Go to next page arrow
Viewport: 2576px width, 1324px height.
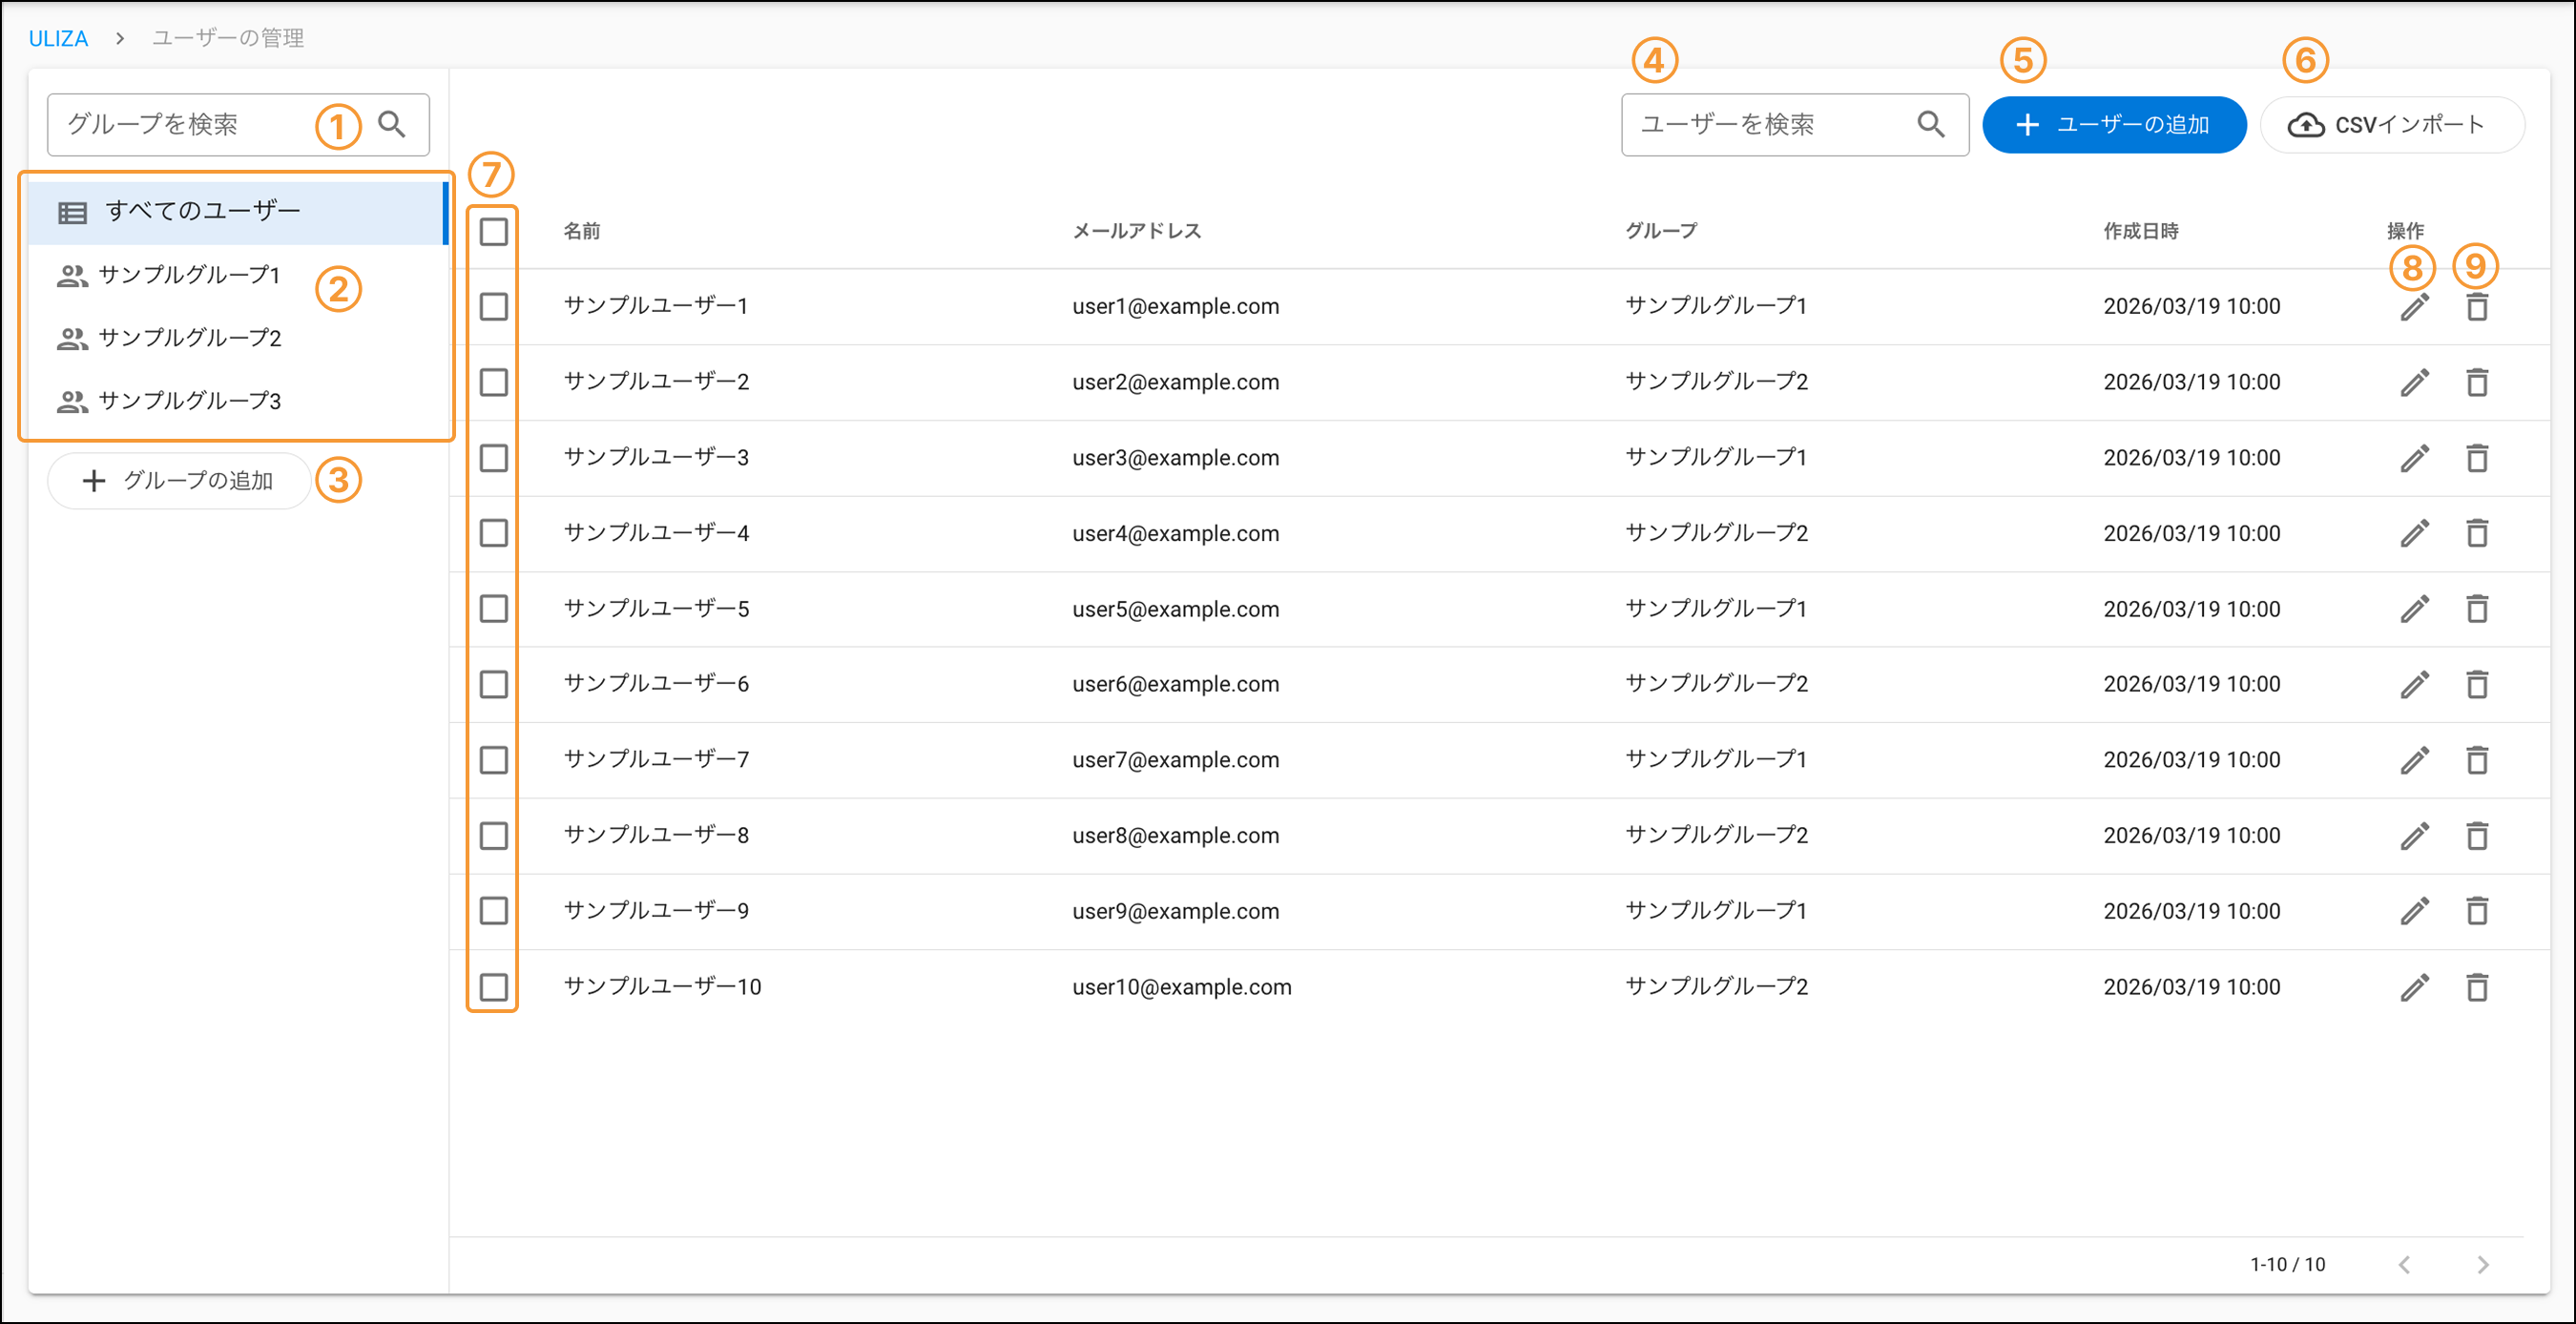2482,1264
